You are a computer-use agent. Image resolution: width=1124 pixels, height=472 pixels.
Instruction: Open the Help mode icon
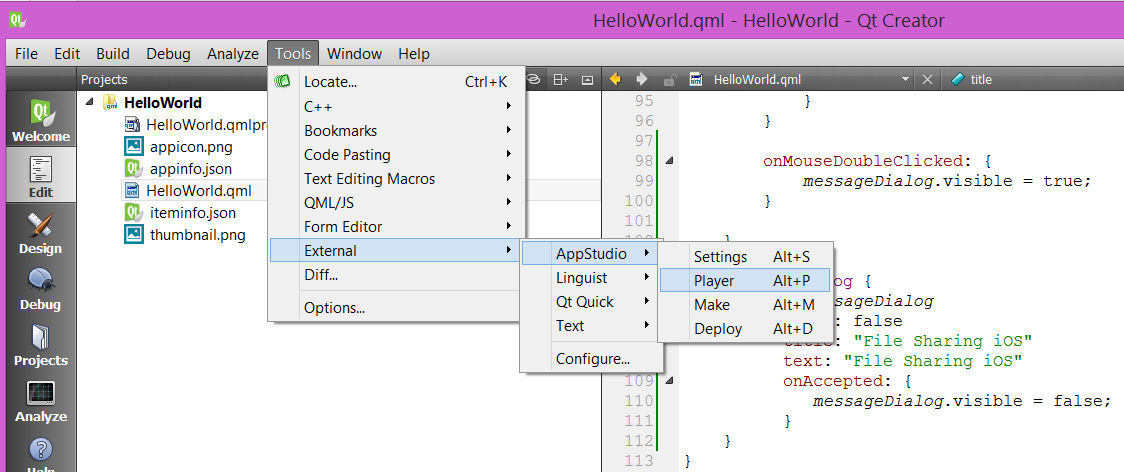(x=41, y=452)
